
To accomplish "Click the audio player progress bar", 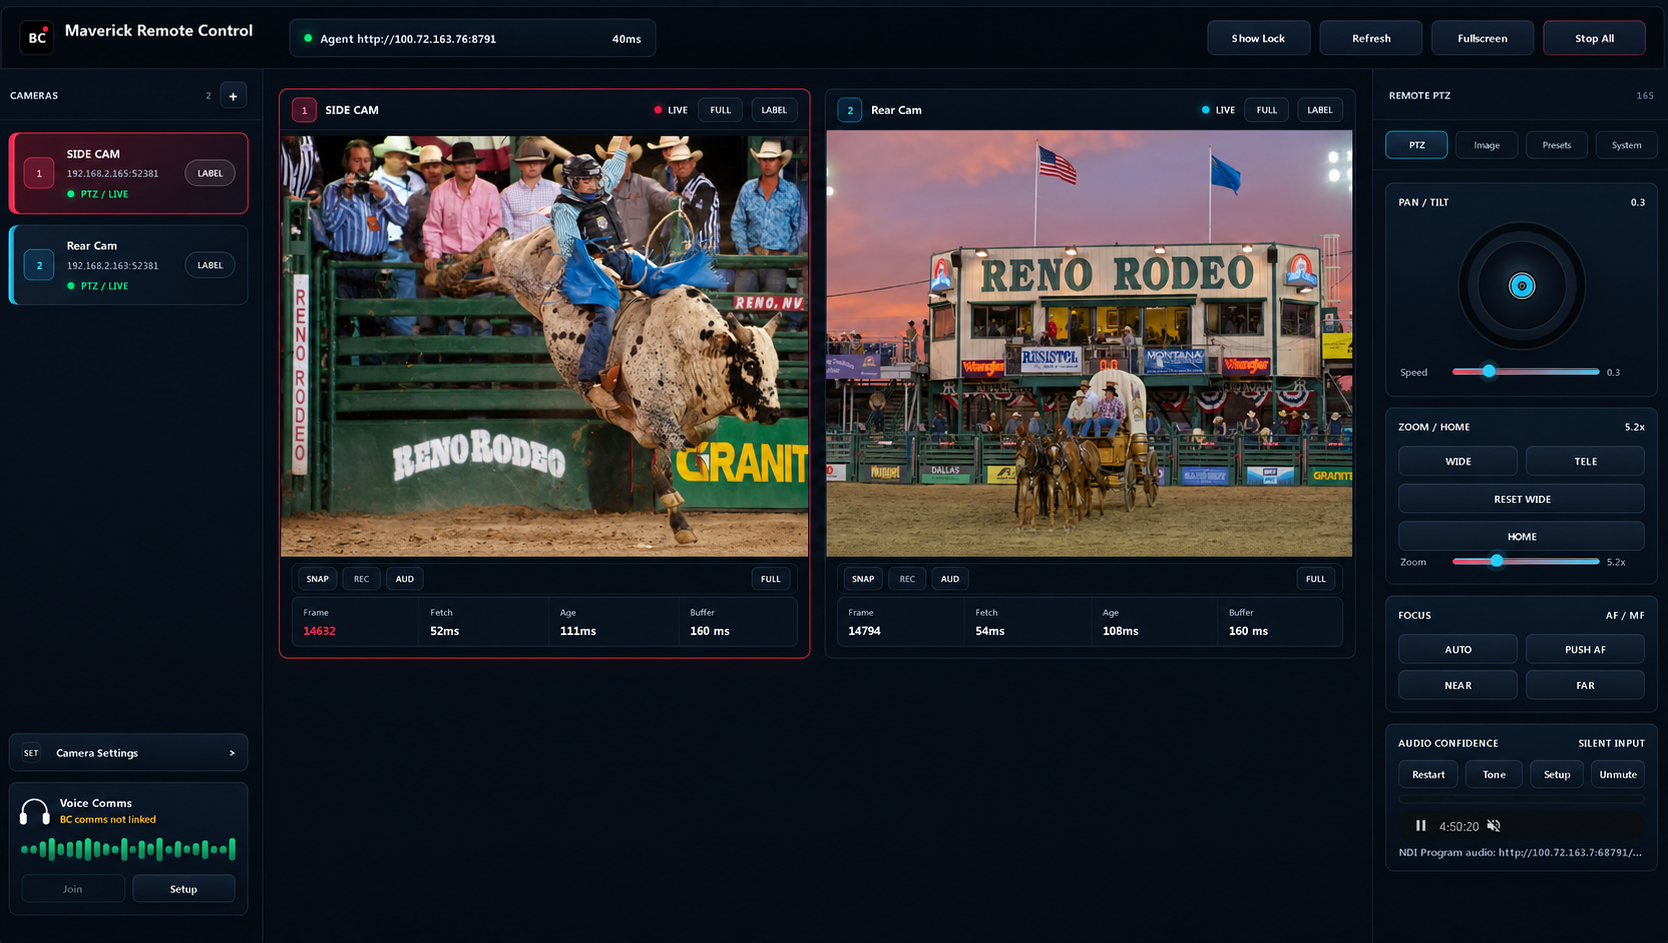I will [x=1521, y=801].
